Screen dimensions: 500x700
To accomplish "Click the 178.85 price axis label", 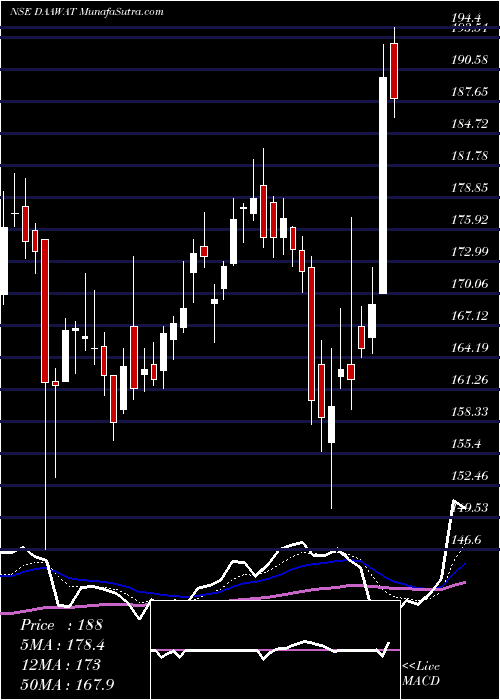I will [x=469, y=188].
